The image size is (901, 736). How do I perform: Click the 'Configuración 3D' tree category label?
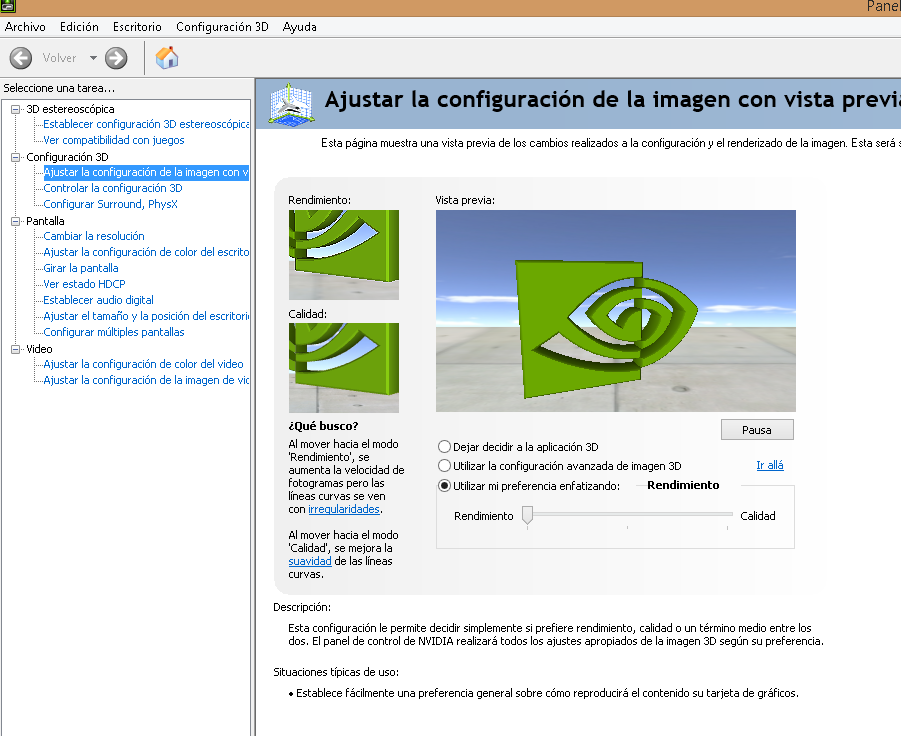coord(67,157)
